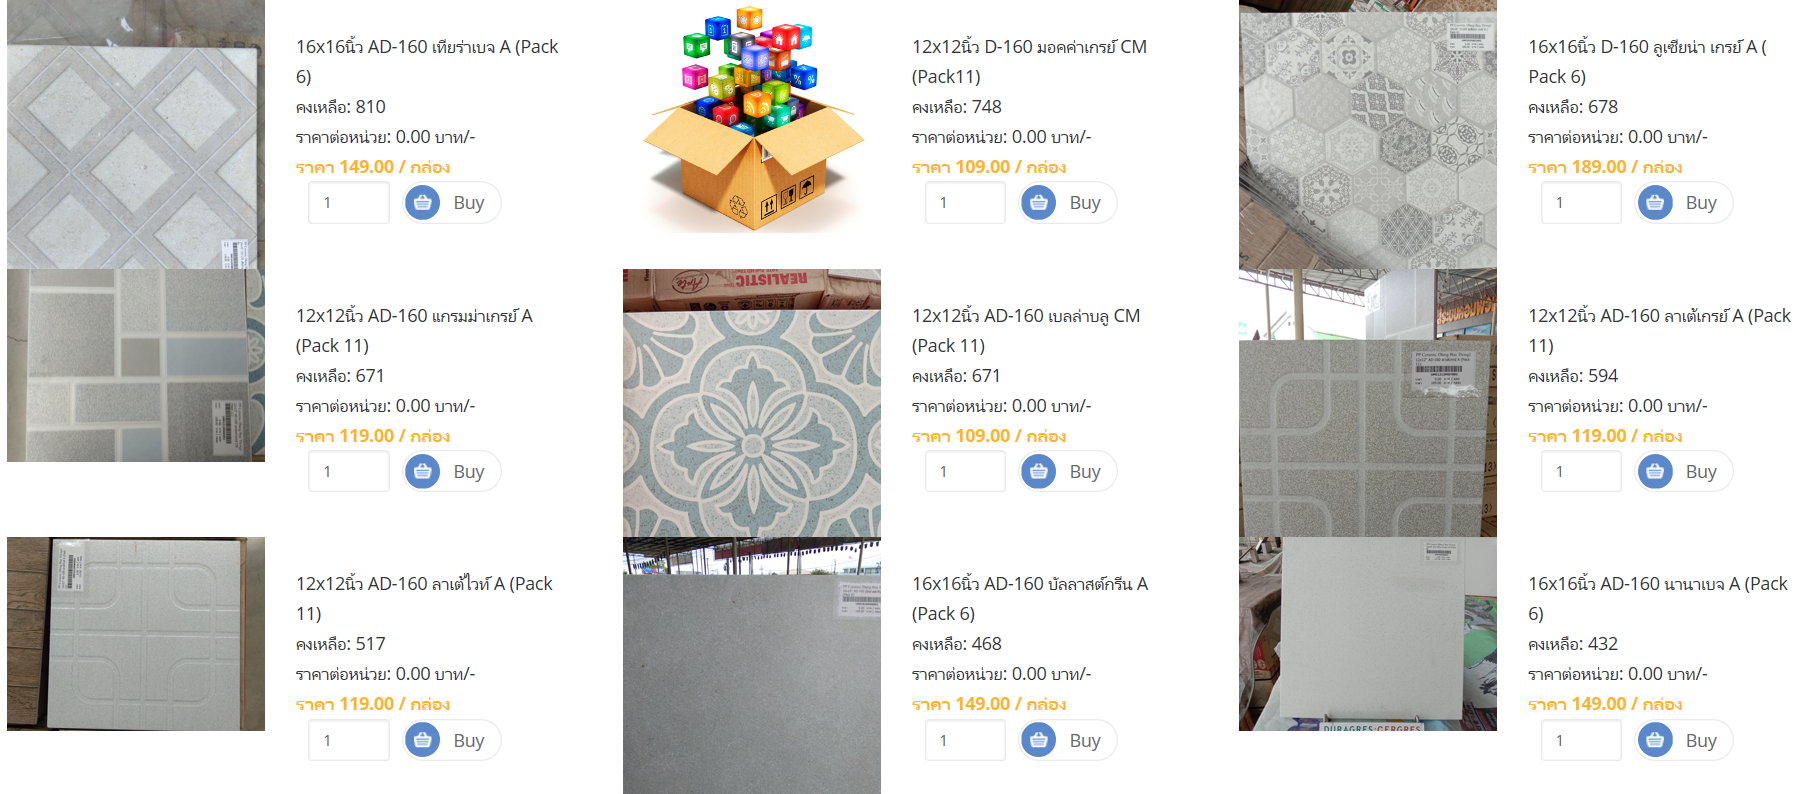Click basket icon for product with 468 remaining
This screenshot has height=794, width=1801.
pos(1039,740)
